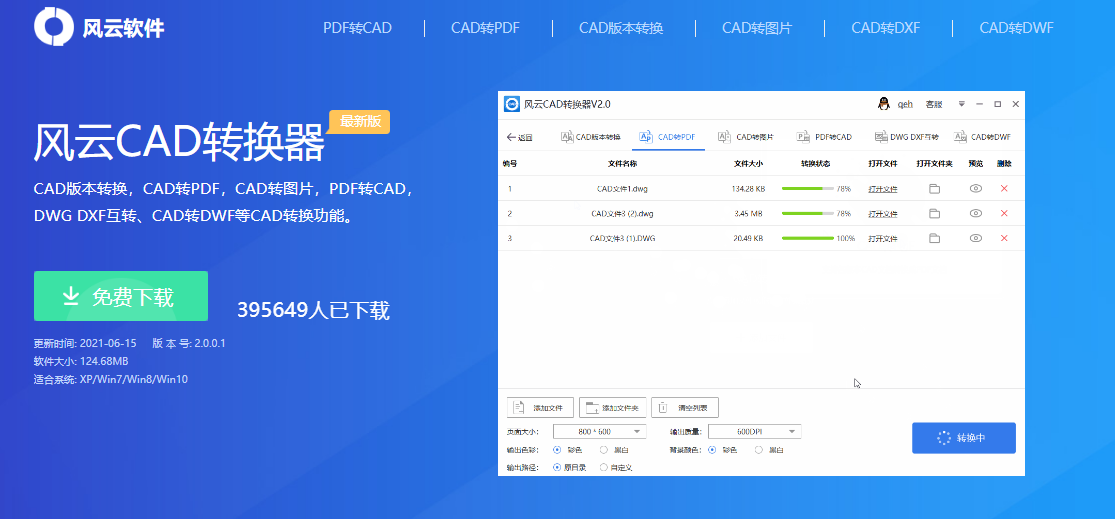Click the 100% progress bar of CAD文件3 (1).DWG

[808, 238]
